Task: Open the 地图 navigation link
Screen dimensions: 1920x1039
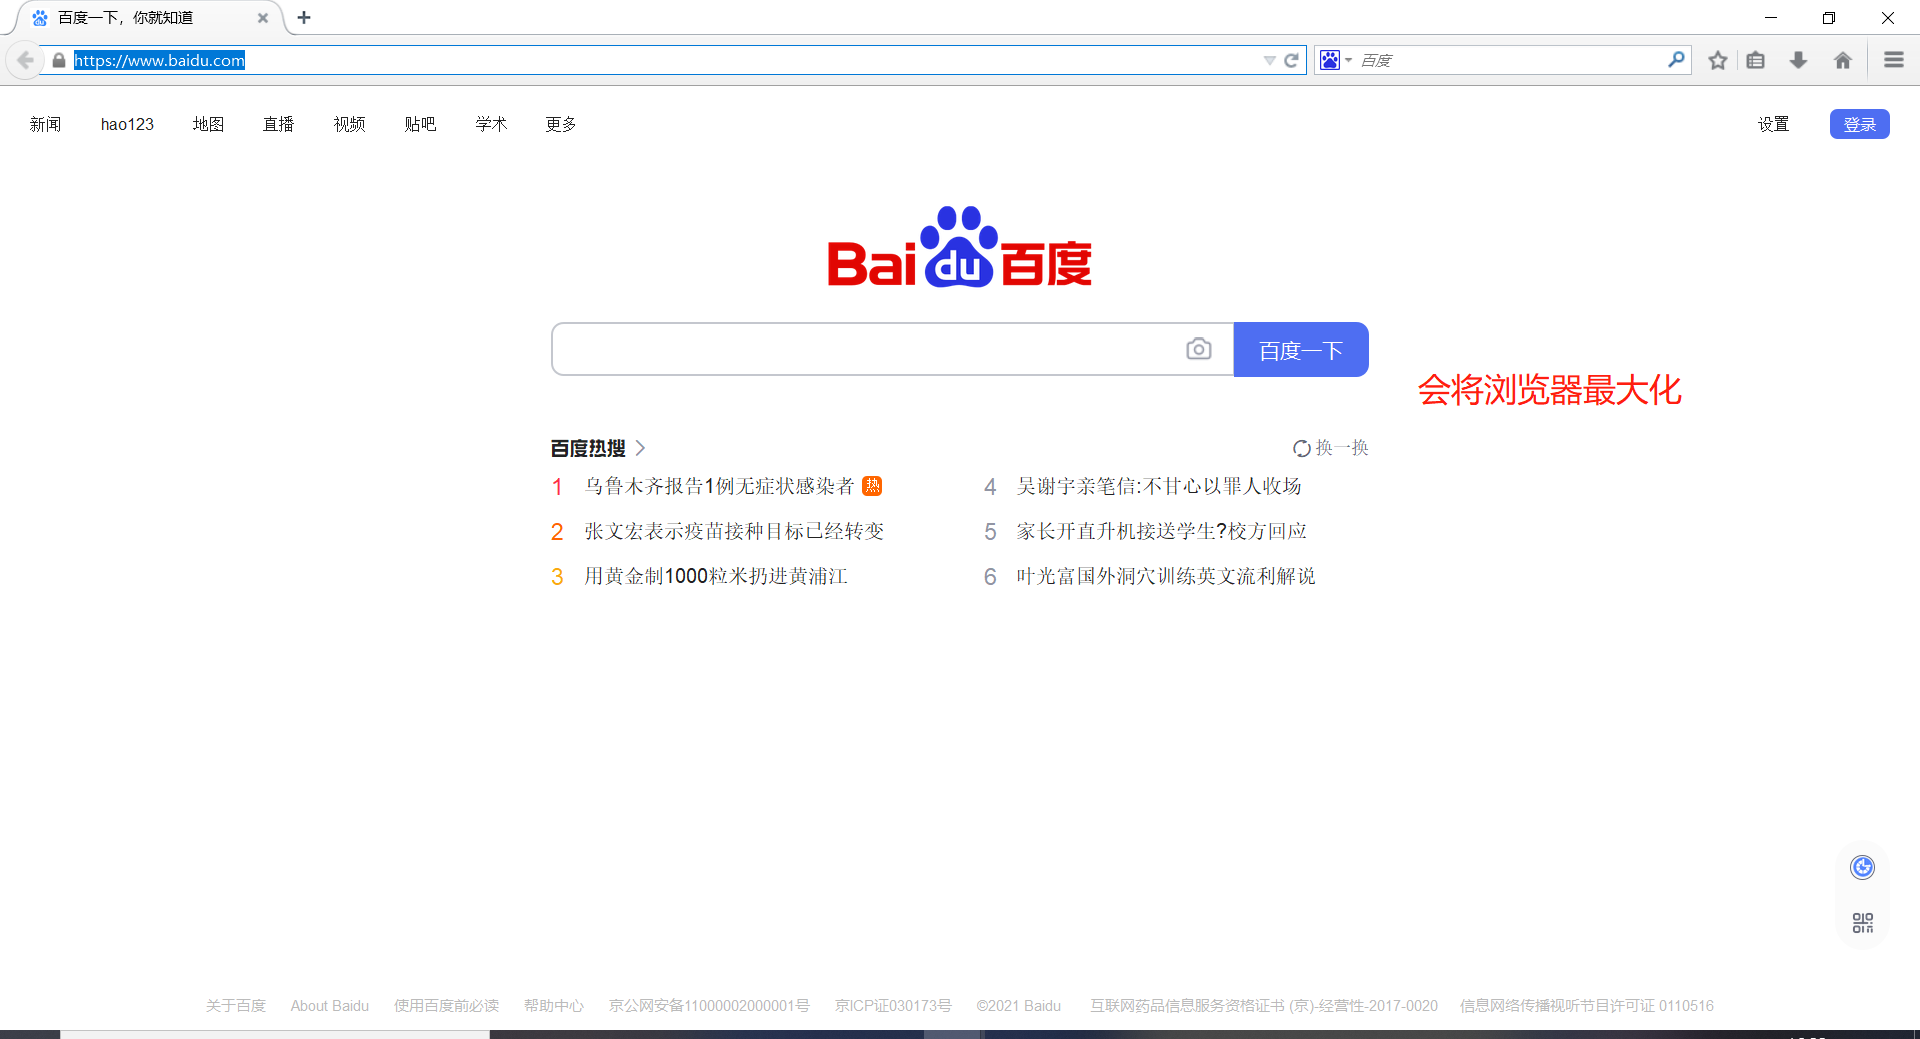Action: (x=208, y=124)
